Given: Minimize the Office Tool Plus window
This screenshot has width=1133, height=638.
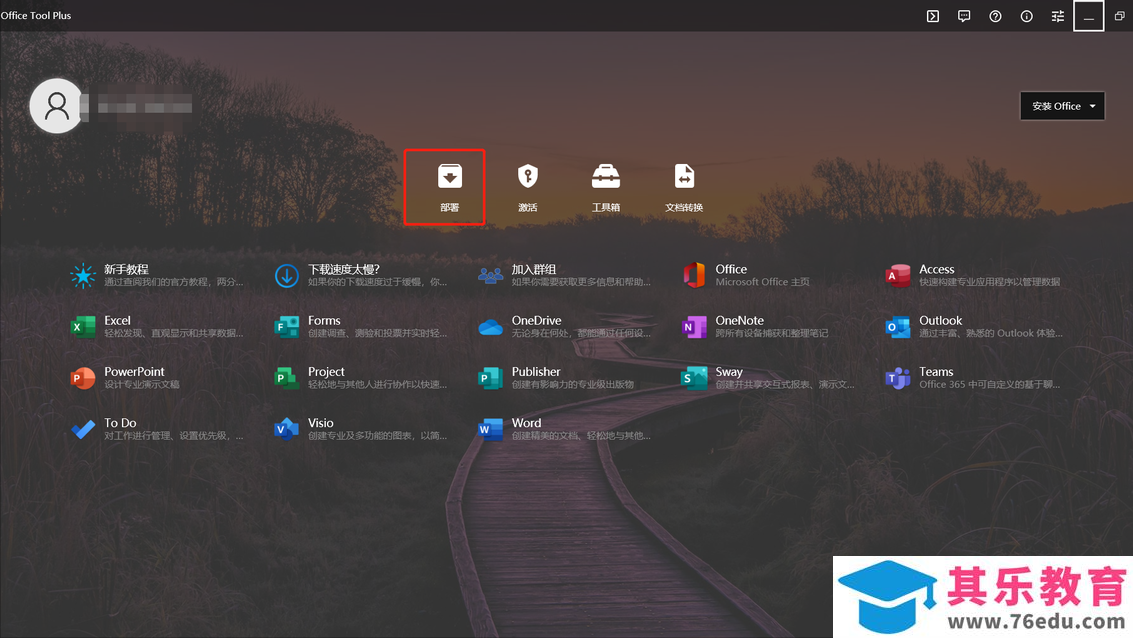Looking at the screenshot, I should pyautogui.click(x=1088, y=16).
